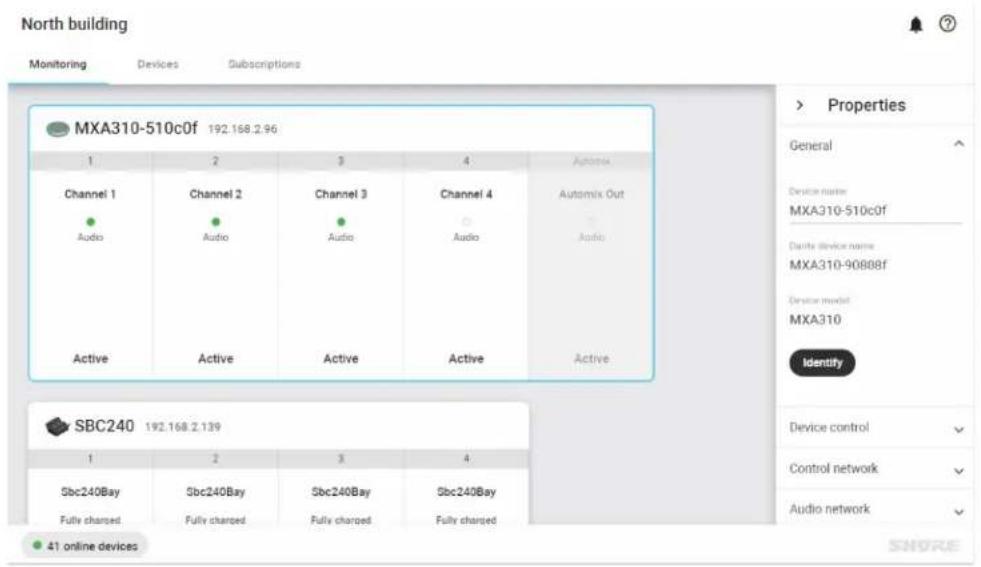Screen dimensions: 981x567
Task: Select Sbc240Bay in bay 2 column
Action: click(x=216, y=492)
